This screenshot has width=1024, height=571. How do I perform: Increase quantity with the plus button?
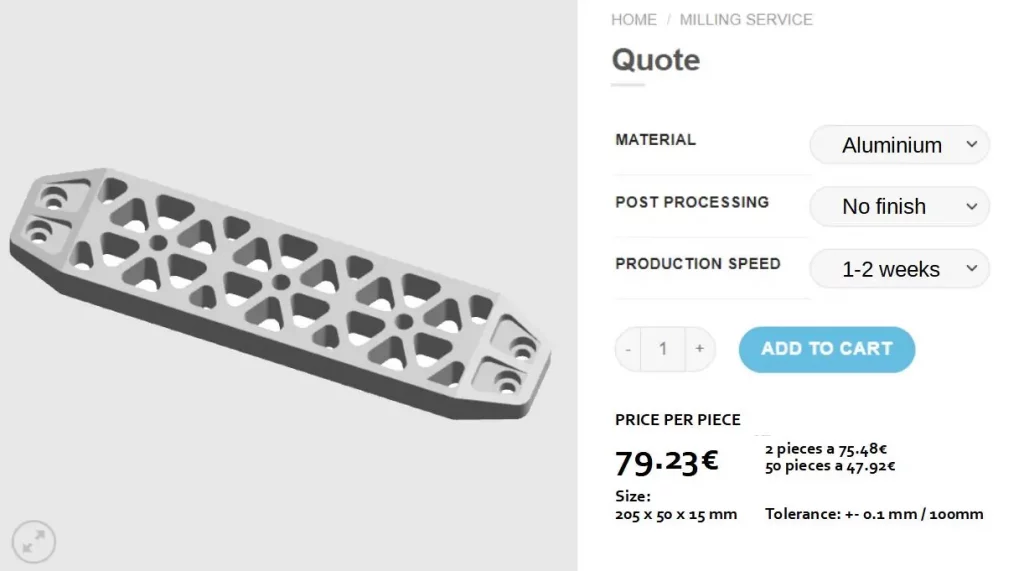click(699, 349)
